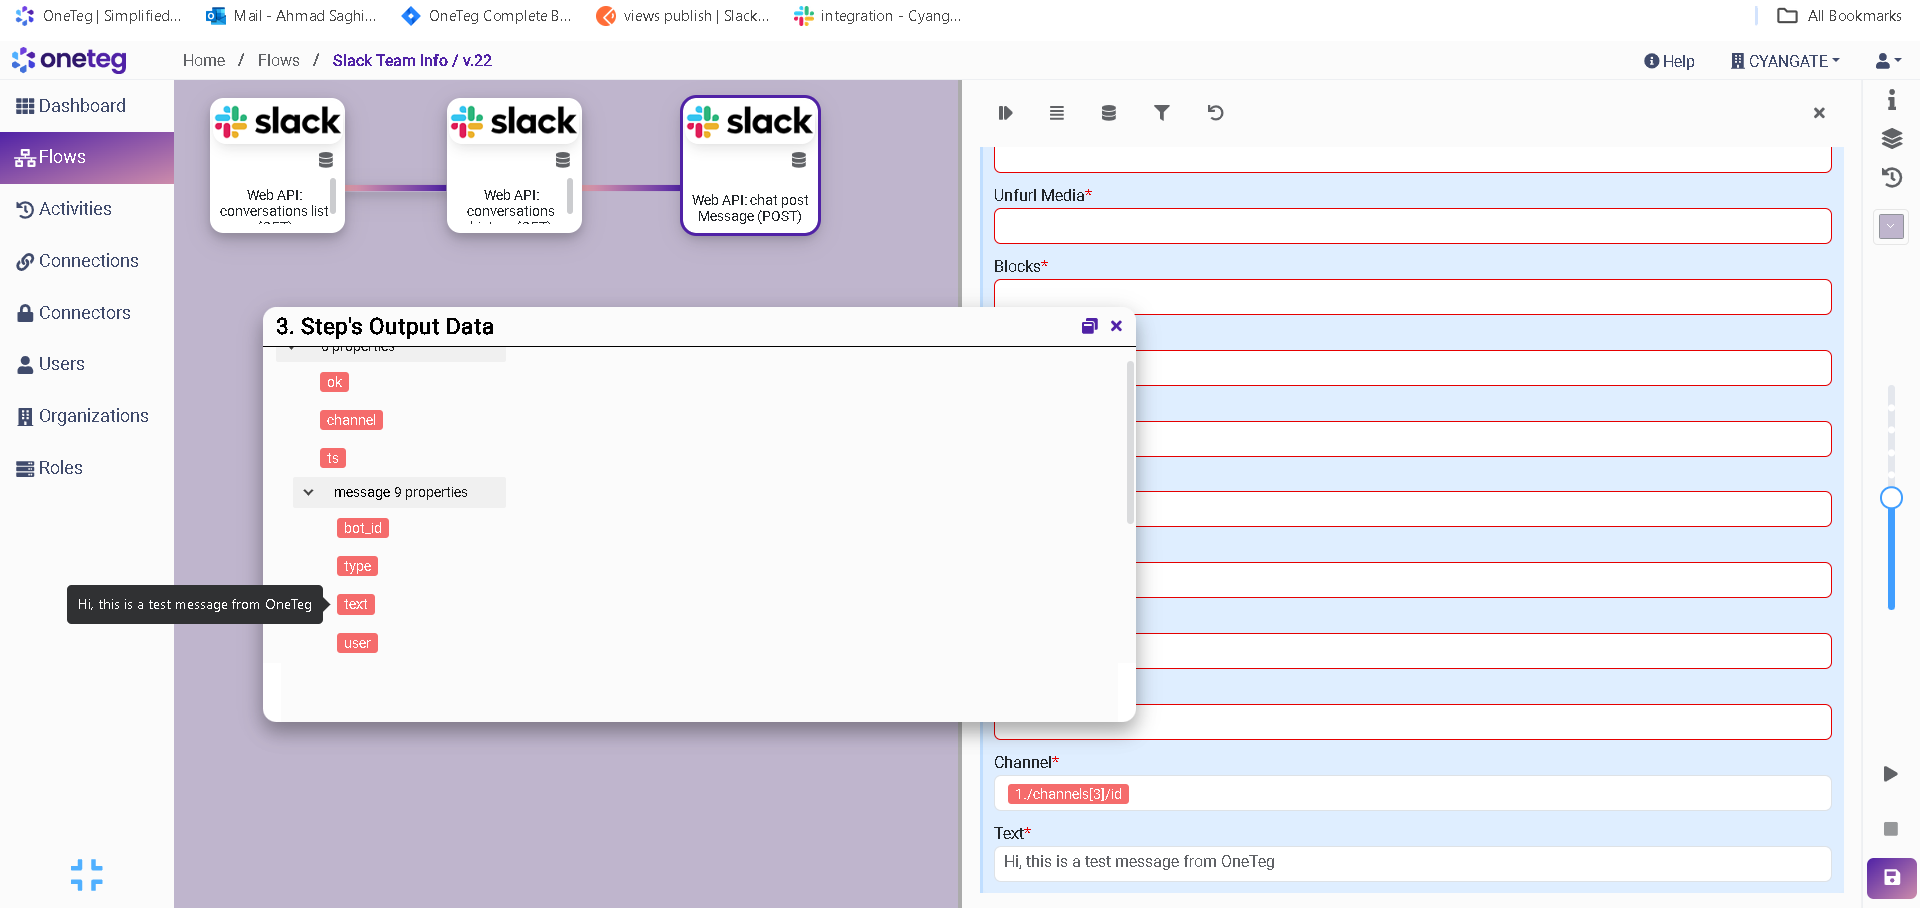1920x908 pixels.
Task: Go to Activities in the sidebar
Action: click(x=75, y=209)
